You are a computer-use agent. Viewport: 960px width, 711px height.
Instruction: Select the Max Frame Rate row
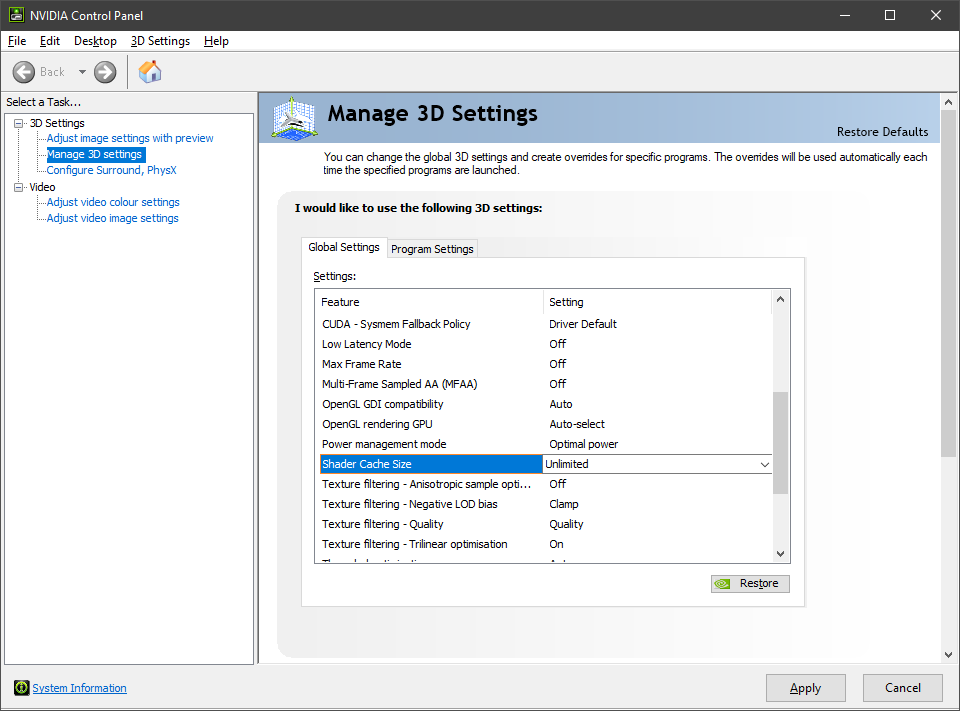coord(546,364)
